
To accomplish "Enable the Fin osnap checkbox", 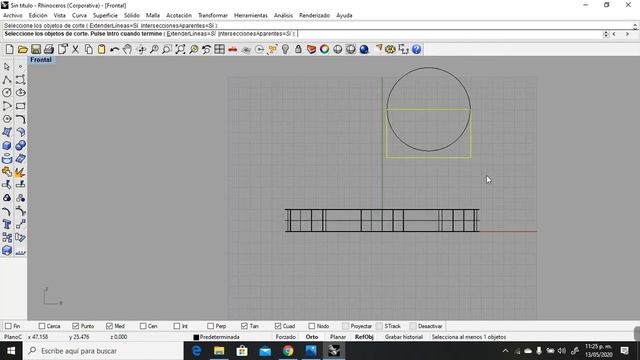I will click(8, 326).
